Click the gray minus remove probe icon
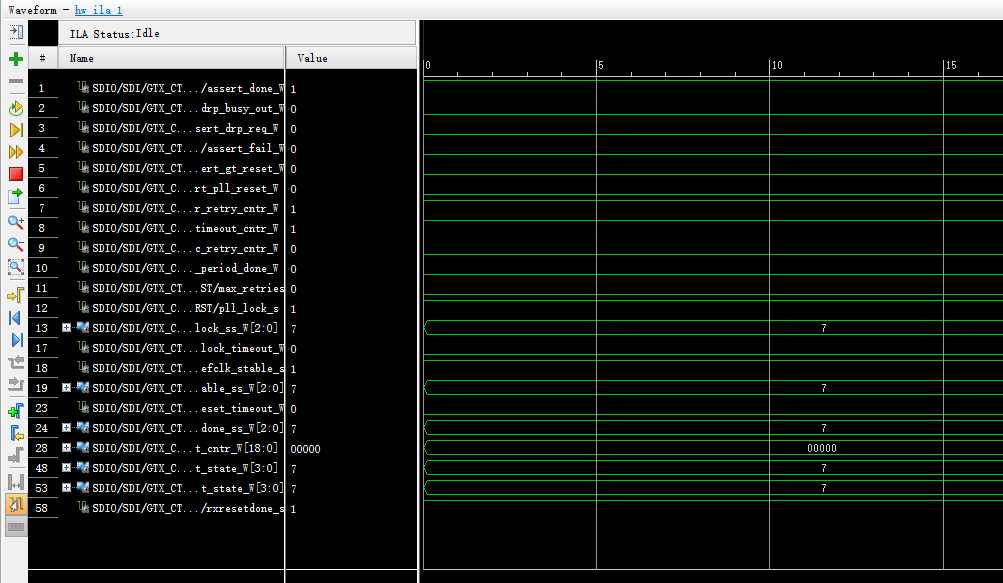 point(16,82)
